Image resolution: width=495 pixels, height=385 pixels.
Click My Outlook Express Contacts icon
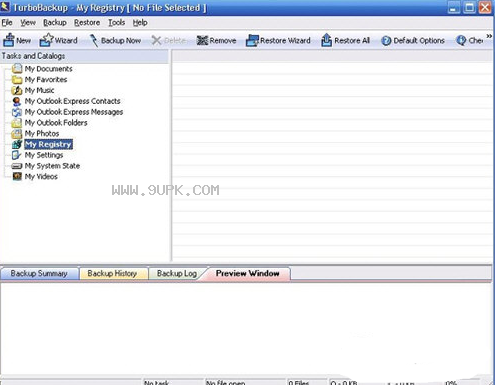(17, 101)
